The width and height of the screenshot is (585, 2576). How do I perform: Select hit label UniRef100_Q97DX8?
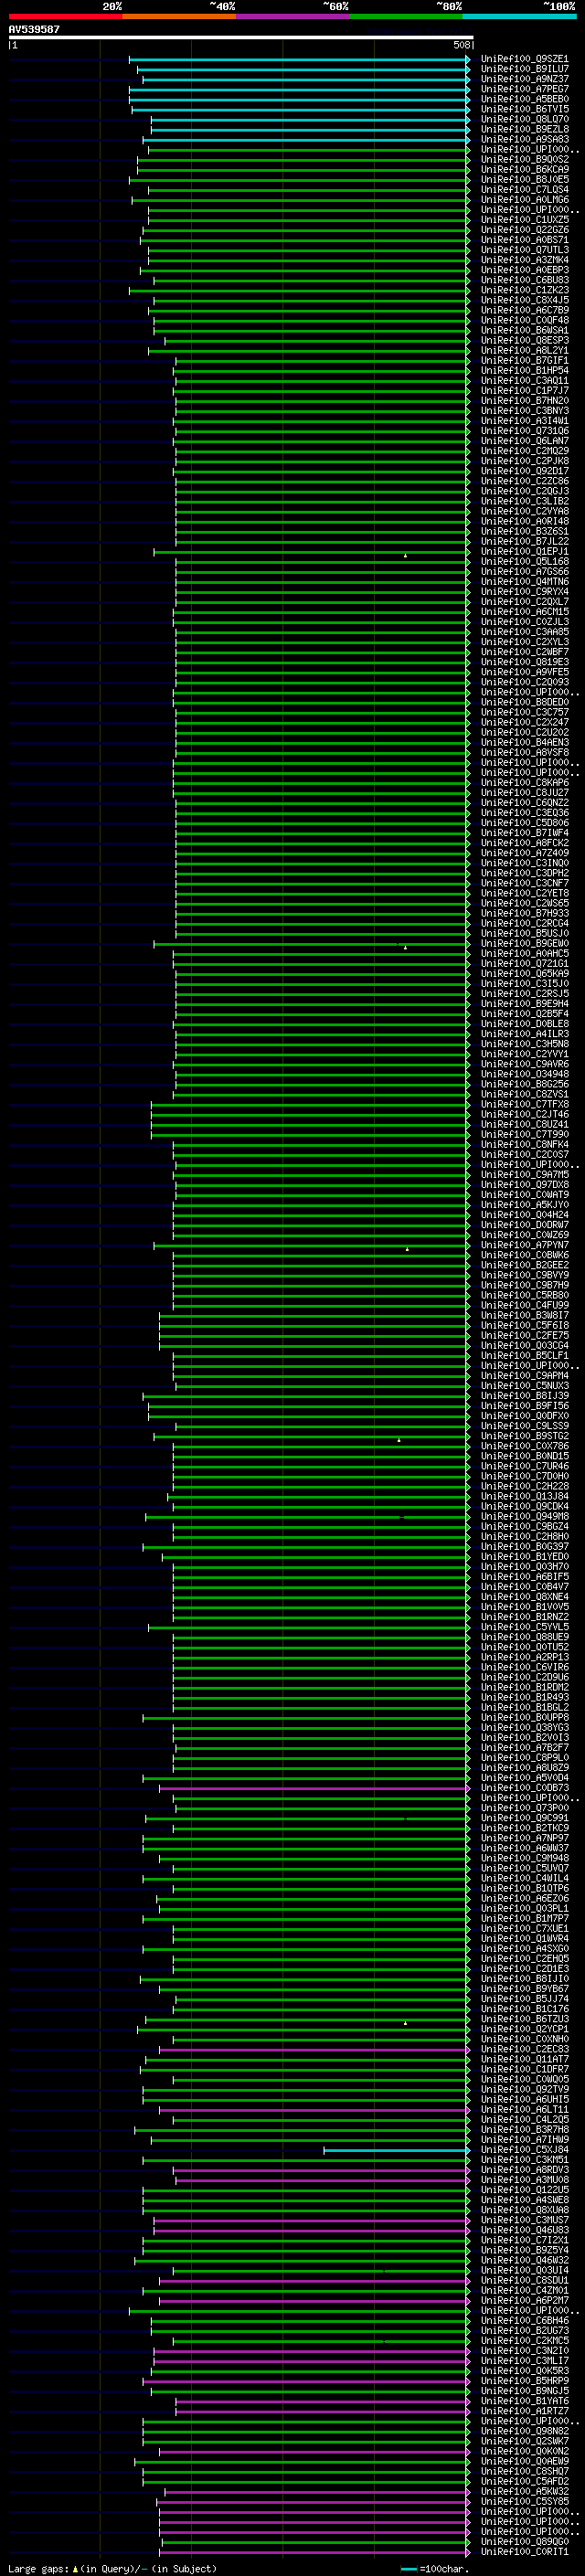click(x=524, y=1185)
